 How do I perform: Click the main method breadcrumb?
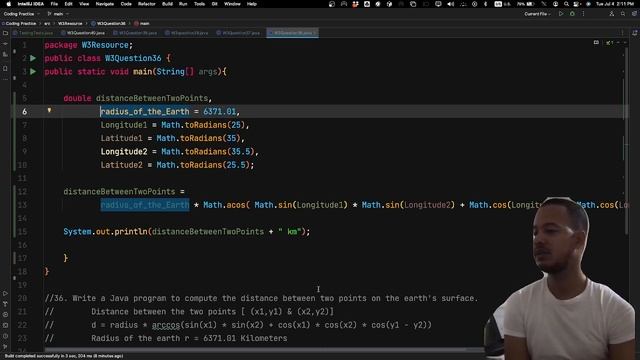[x=142, y=24]
